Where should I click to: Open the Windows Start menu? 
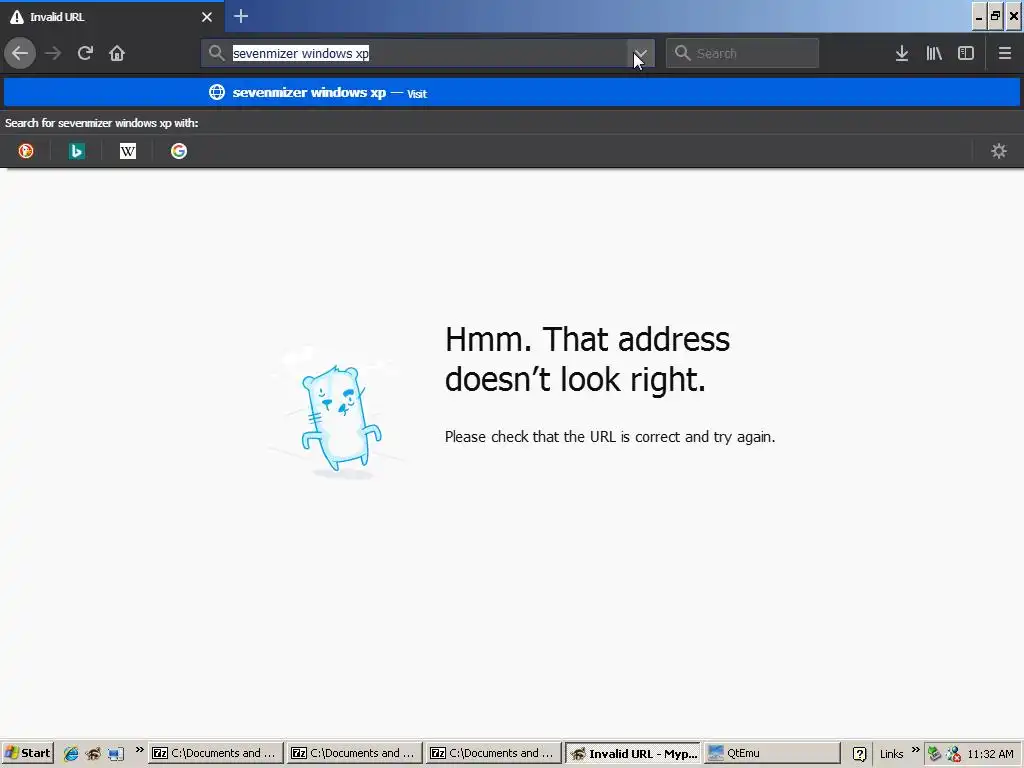click(27, 753)
